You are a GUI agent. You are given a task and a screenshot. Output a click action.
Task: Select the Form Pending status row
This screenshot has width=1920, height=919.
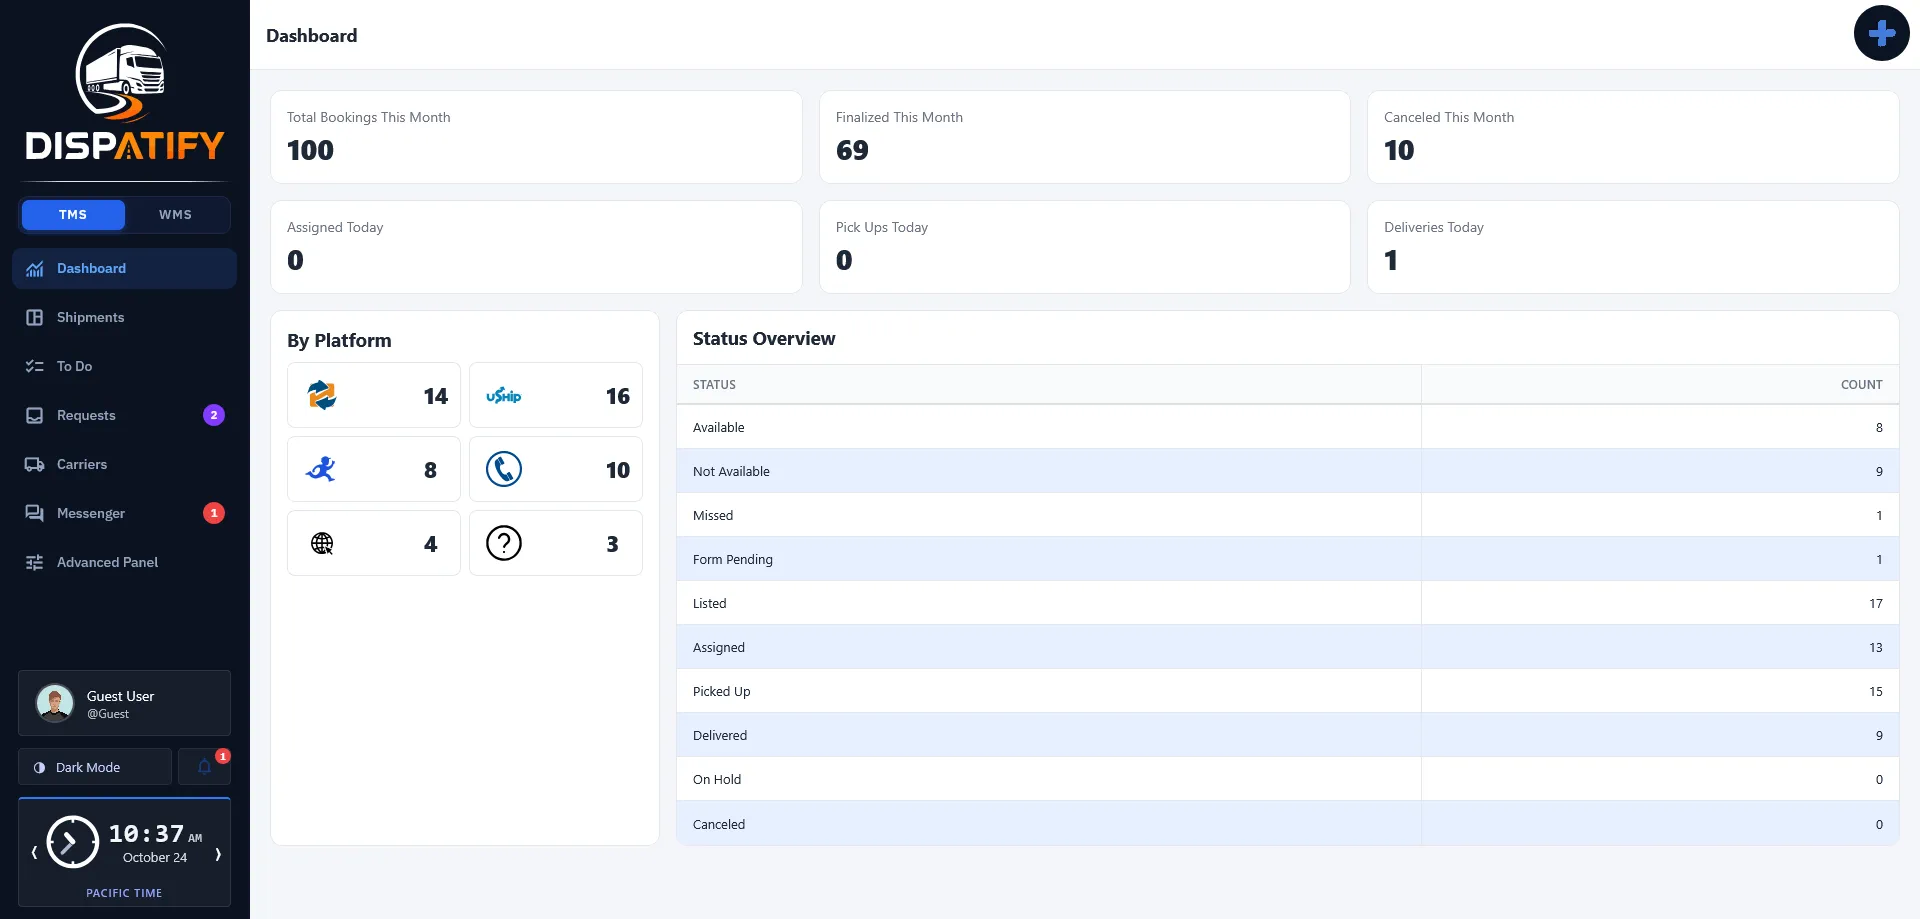tap(1288, 559)
